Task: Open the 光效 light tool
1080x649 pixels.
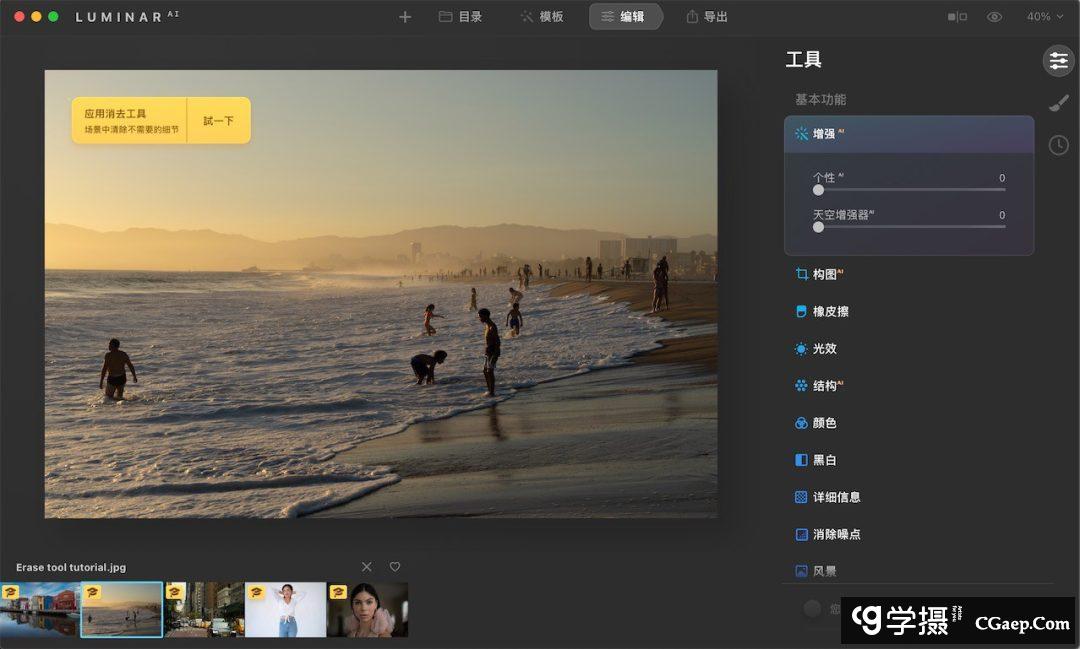Action: tap(824, 349)
